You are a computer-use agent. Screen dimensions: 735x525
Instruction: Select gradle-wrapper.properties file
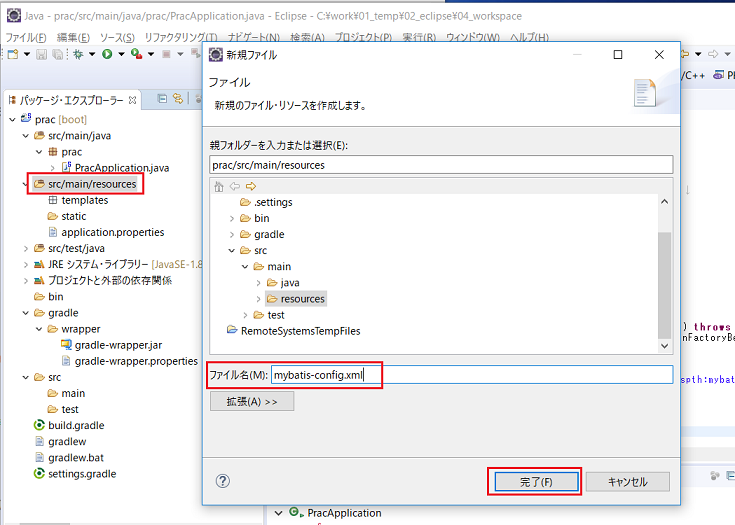click(x=136, y=361)
